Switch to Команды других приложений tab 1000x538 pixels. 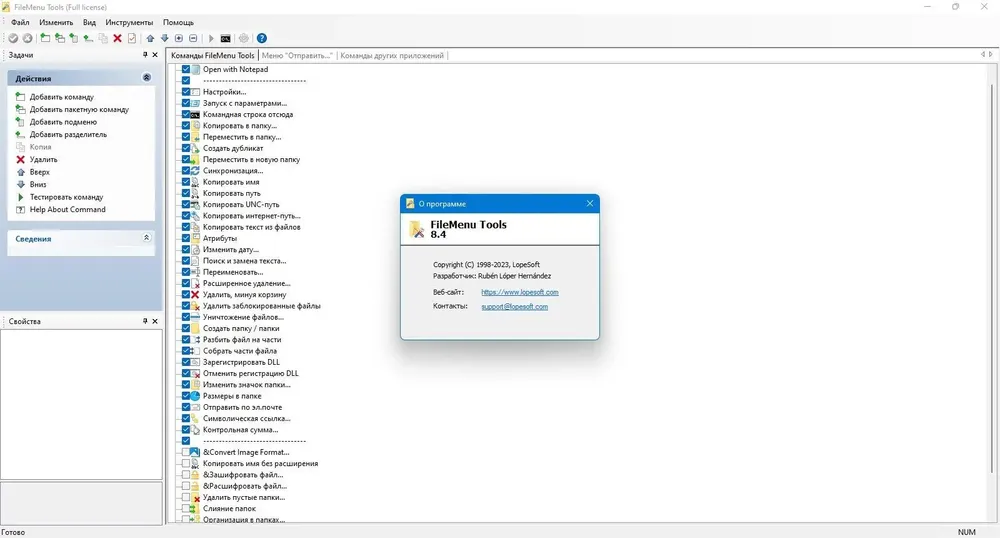pos(392,55)
